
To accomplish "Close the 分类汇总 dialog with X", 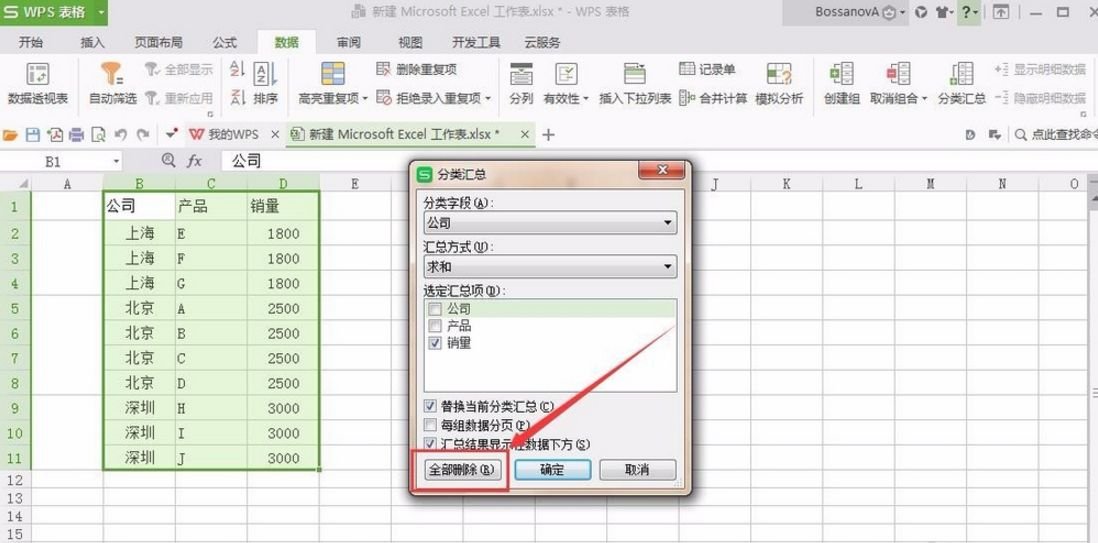I will click(662, 170).
